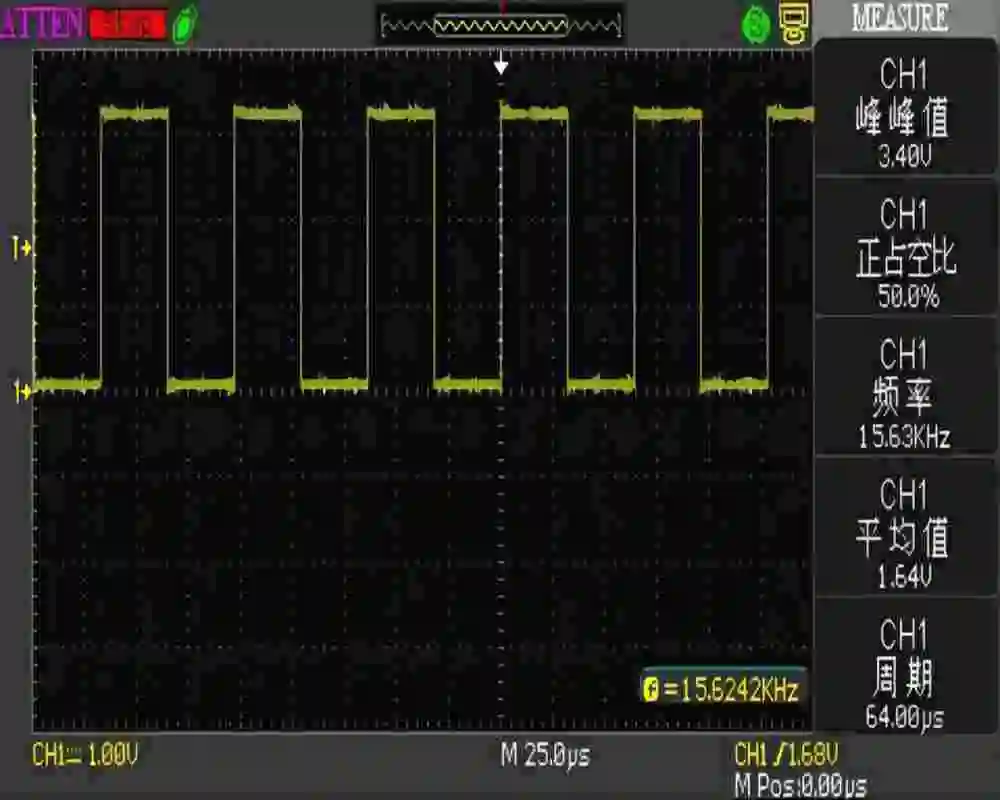
Task: Select the CH1 positive duty cycle 50.0% item
Action: (x=905, y=248)
